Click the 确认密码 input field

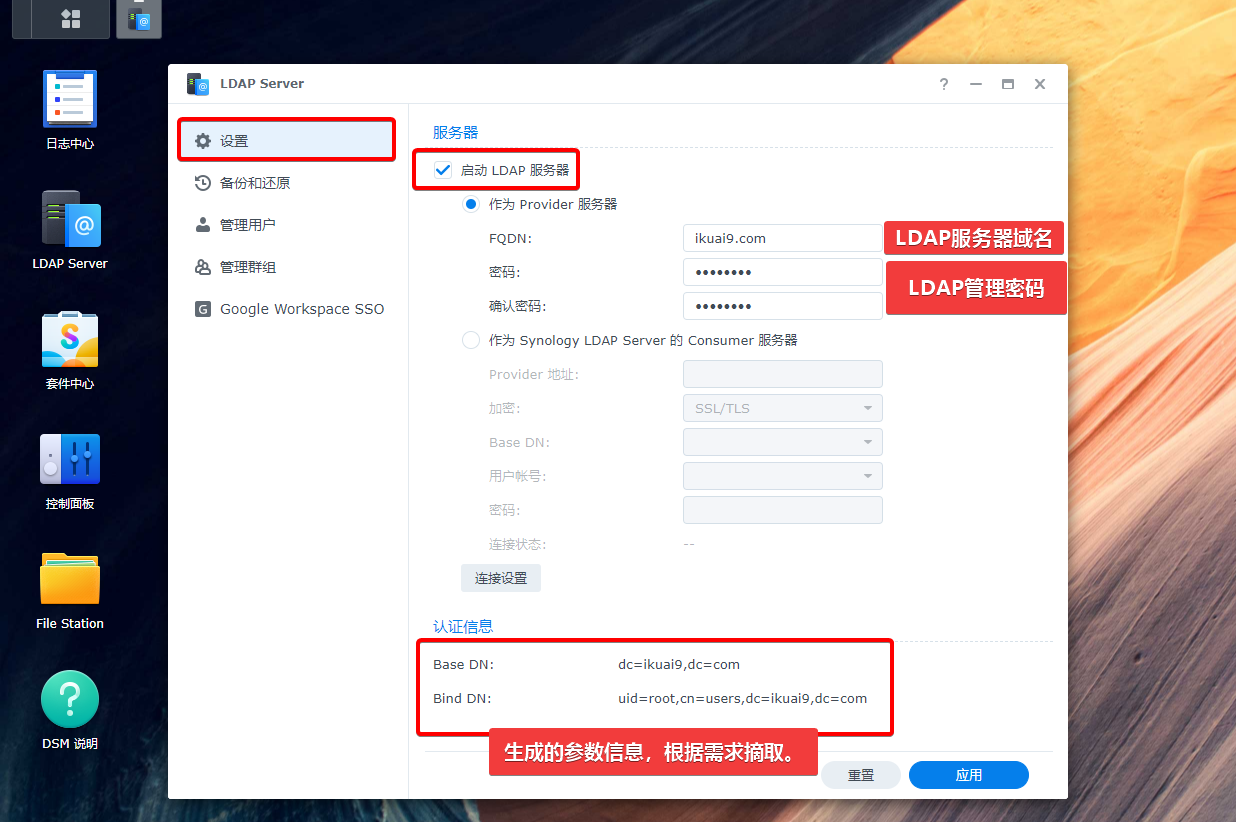[783, 306]
